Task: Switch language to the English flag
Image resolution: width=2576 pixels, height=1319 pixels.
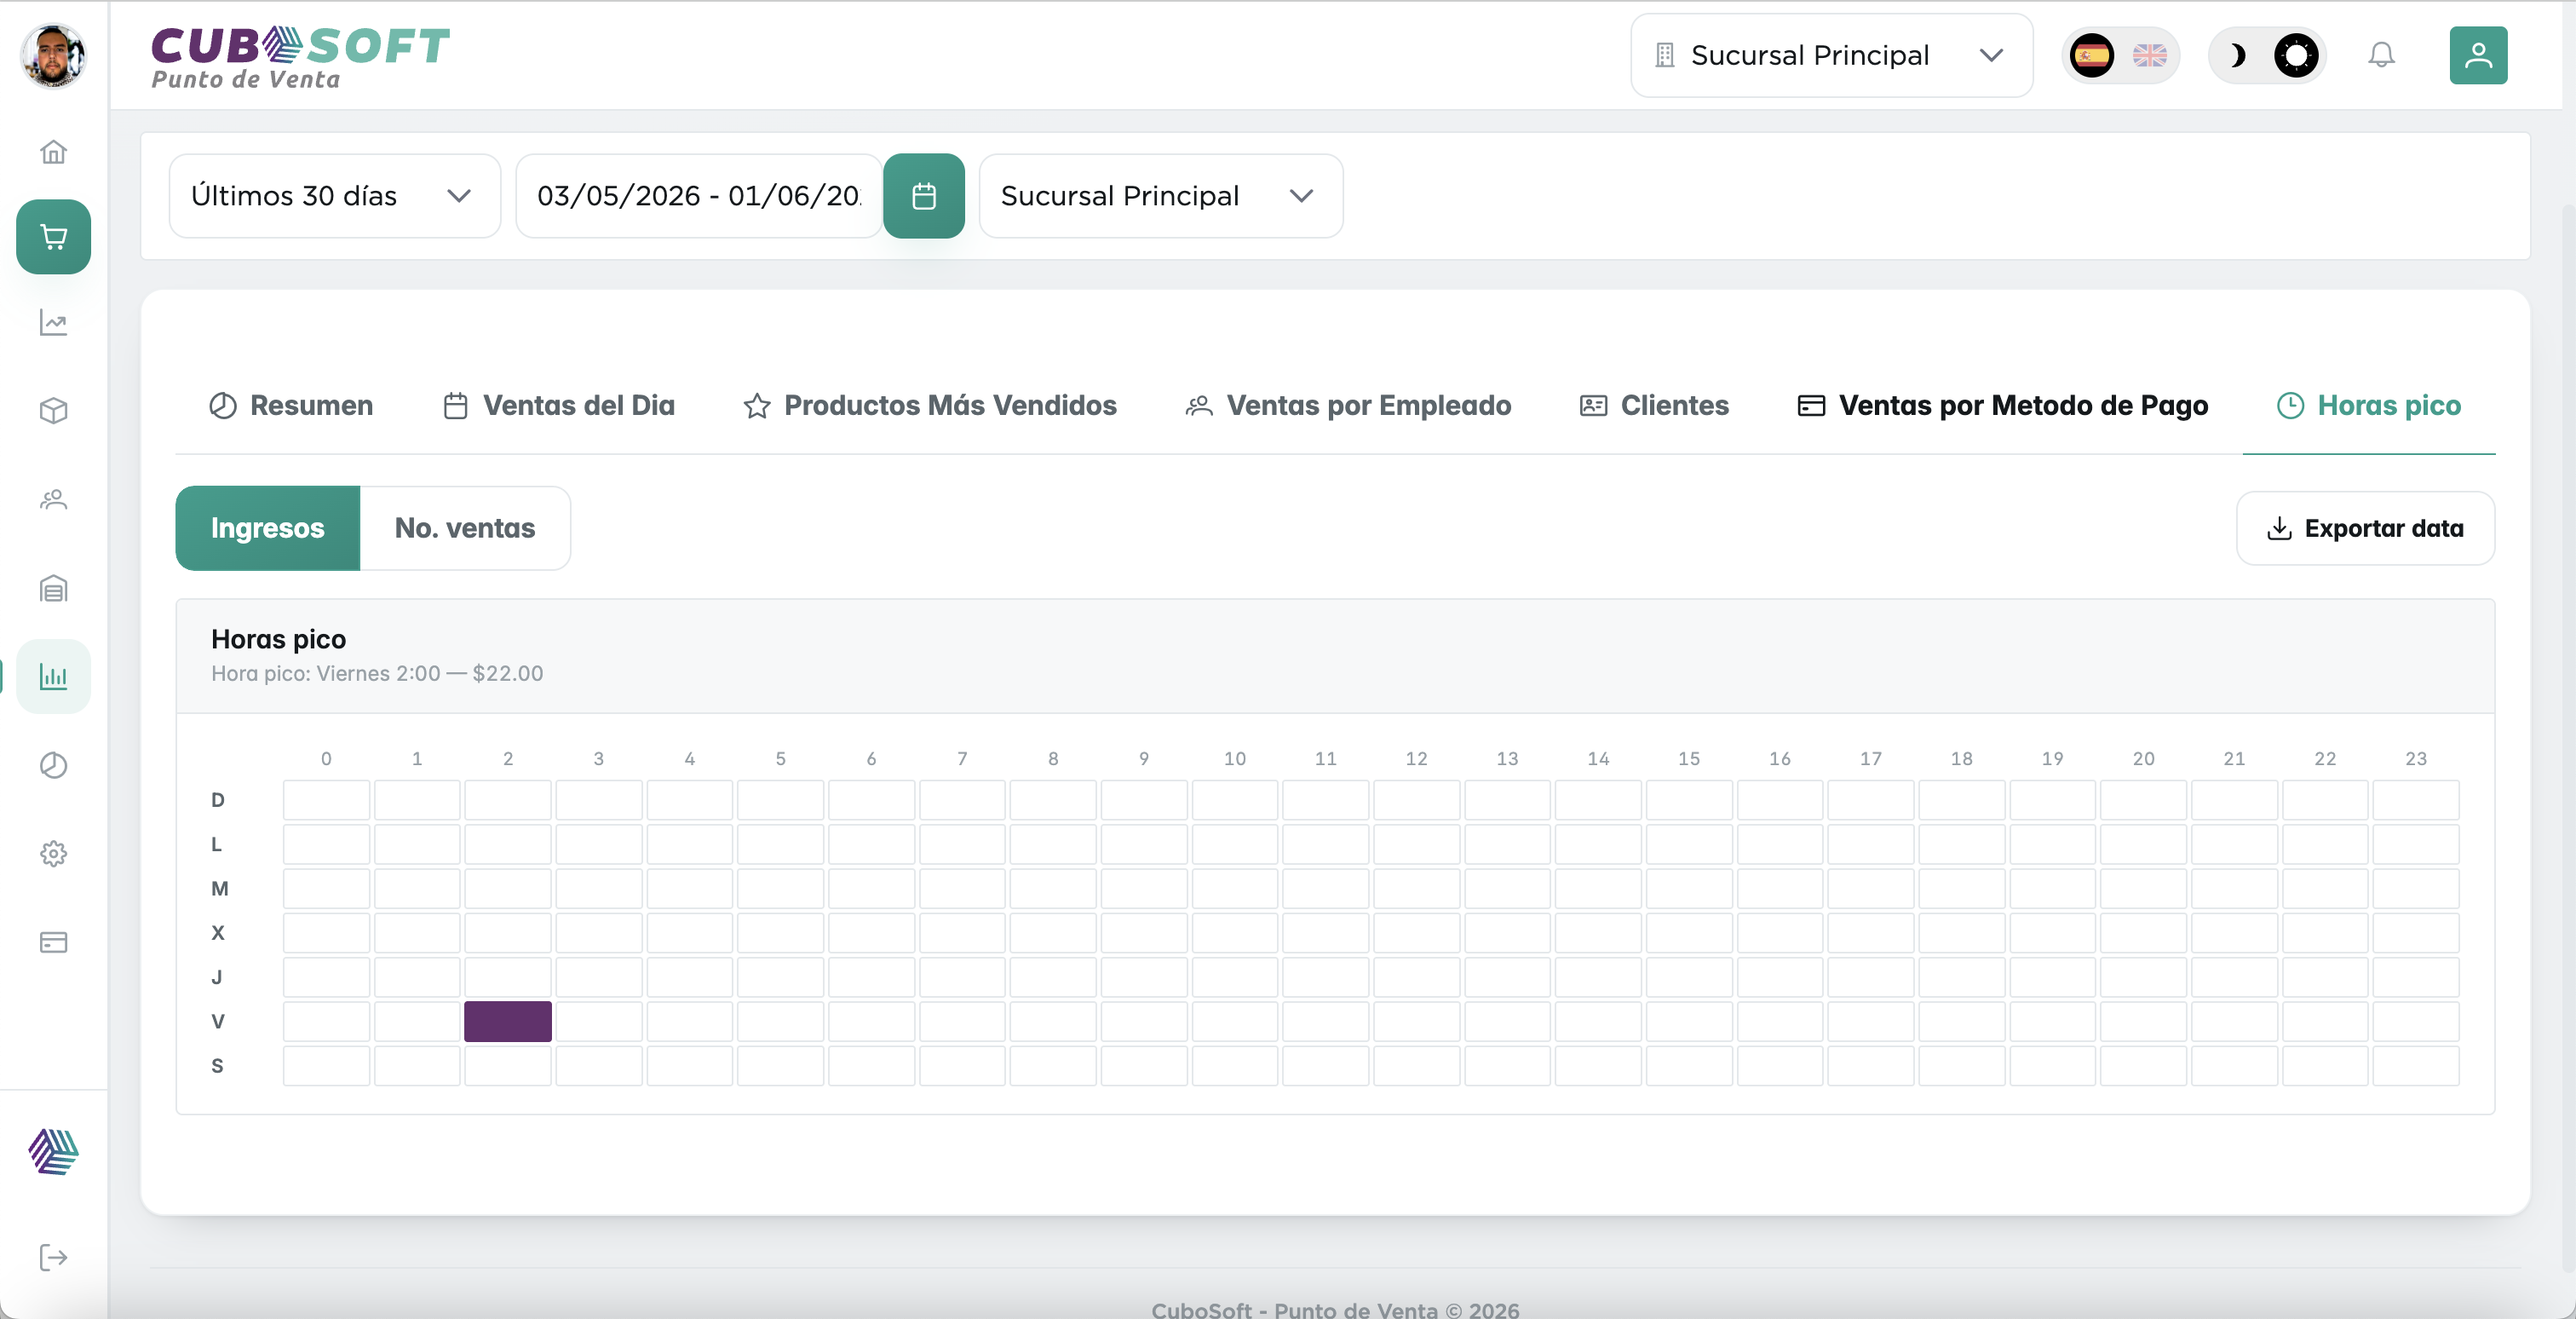Action: coord(2148,55)
